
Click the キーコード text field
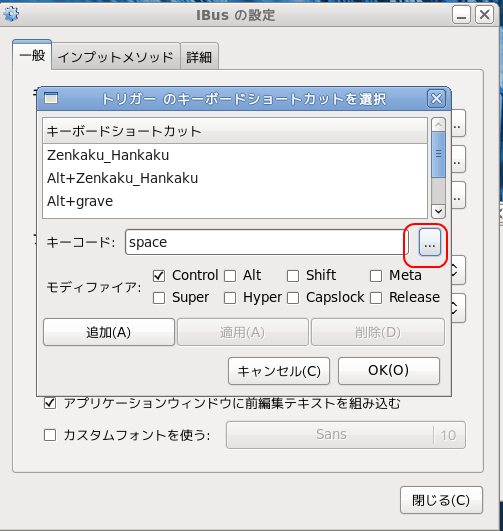pyautogui.click(x=267, y=242)
